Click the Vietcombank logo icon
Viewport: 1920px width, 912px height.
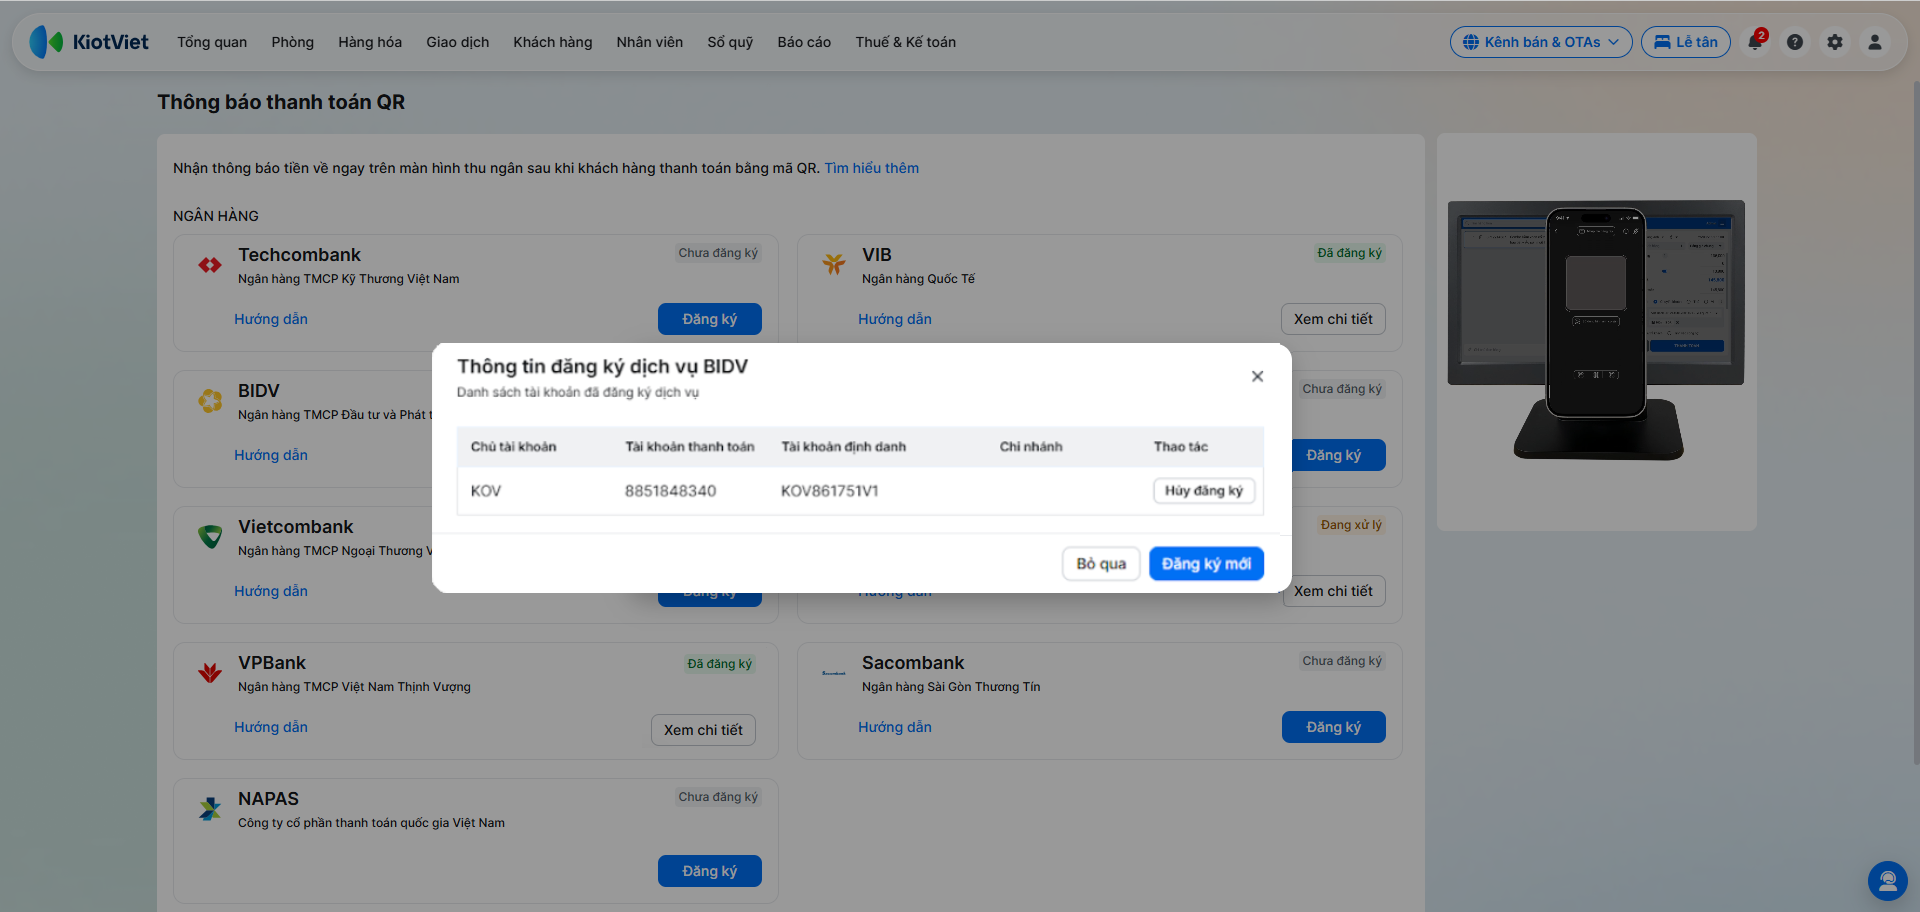tap(210, 537)
